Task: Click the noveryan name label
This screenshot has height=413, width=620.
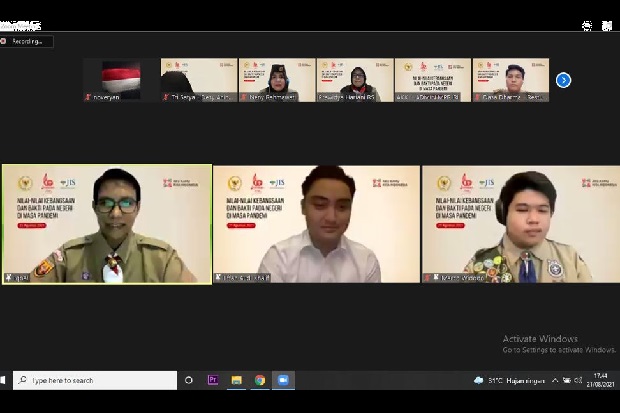Action: [x=106, y=97]
